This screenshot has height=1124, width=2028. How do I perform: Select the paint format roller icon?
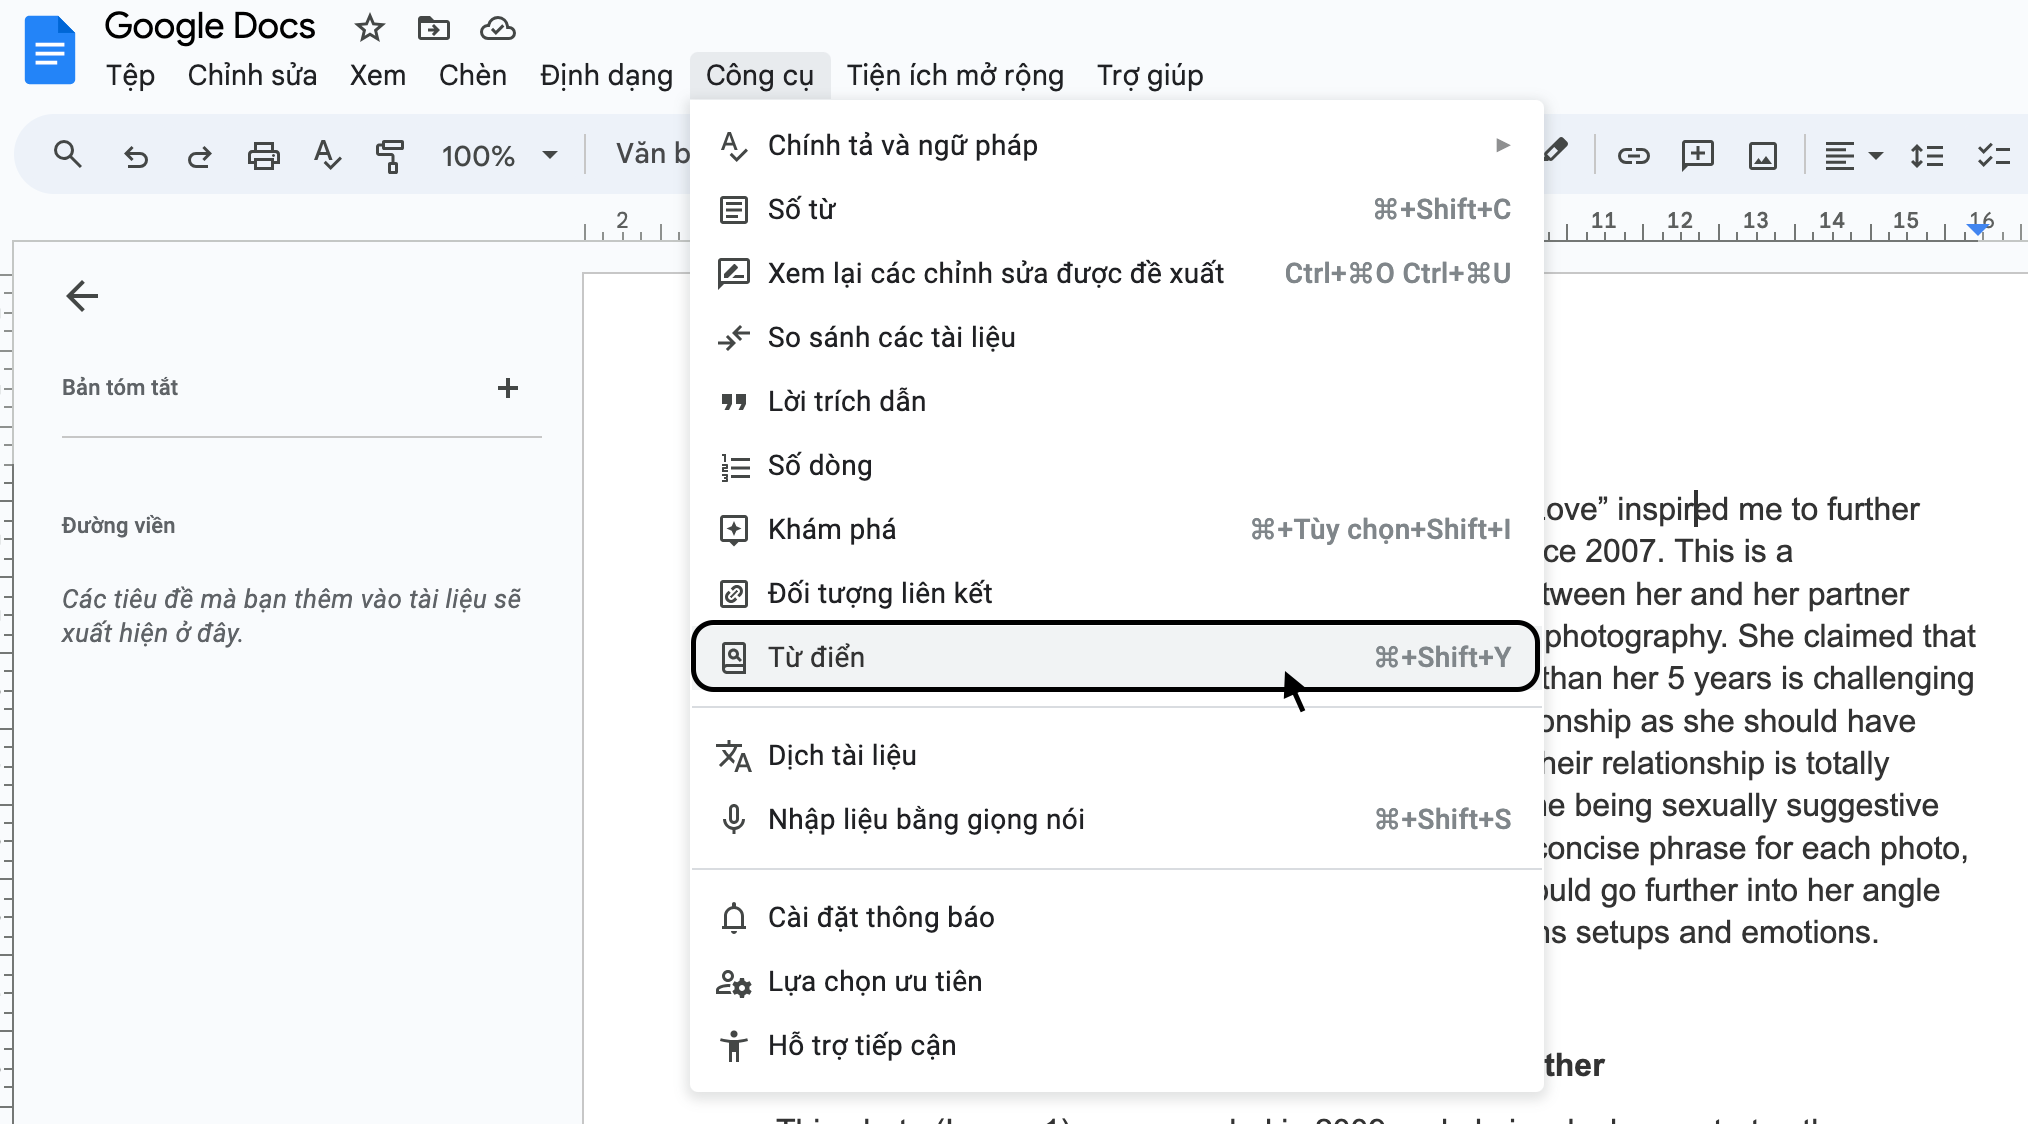click(390, 156)
